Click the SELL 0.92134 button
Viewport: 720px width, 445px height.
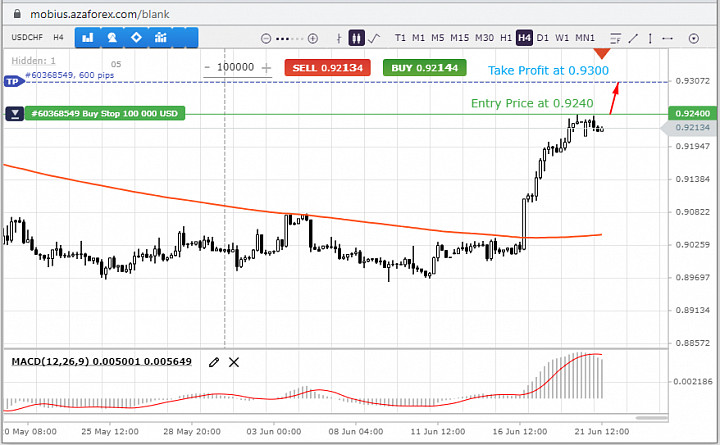[327, 68]
